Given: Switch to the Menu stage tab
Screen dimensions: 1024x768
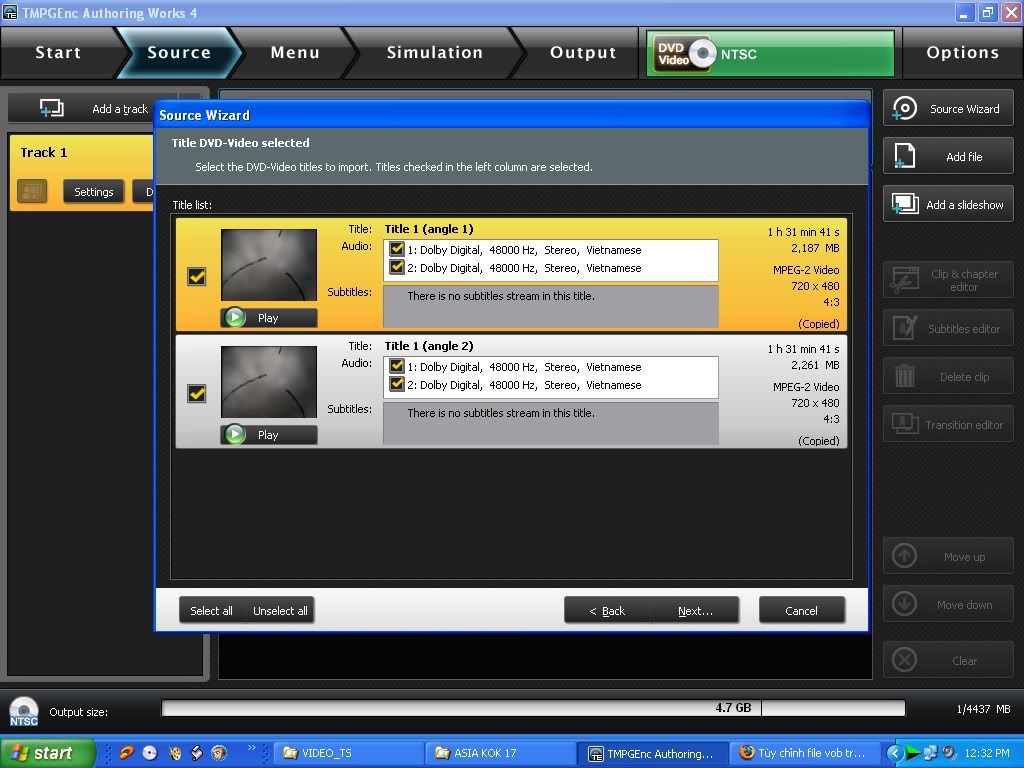Looking at the screenshot, I should (x=295, y=53).
